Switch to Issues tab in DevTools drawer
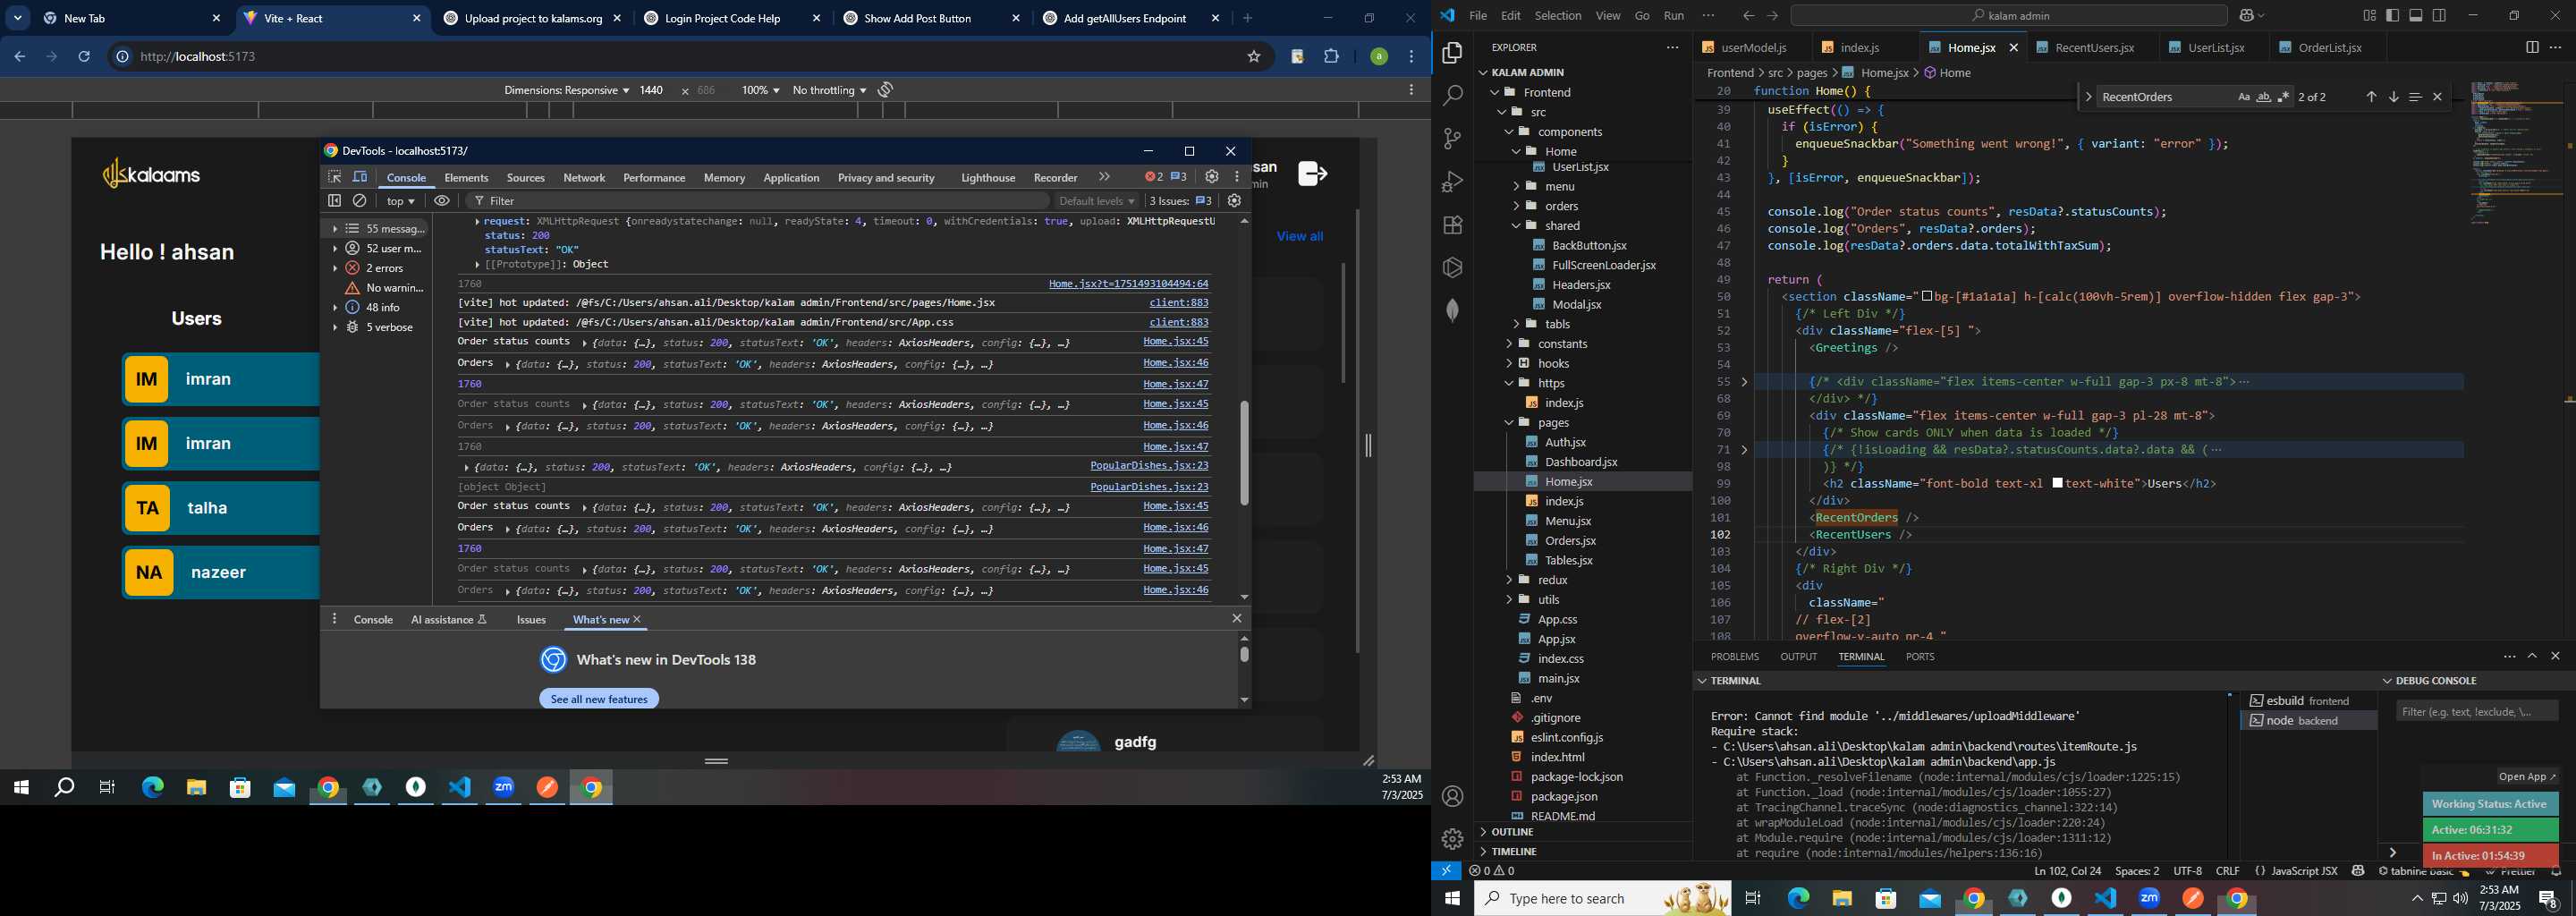The height and width of the screenshot is (916, 2576). [x=531, y=620]
